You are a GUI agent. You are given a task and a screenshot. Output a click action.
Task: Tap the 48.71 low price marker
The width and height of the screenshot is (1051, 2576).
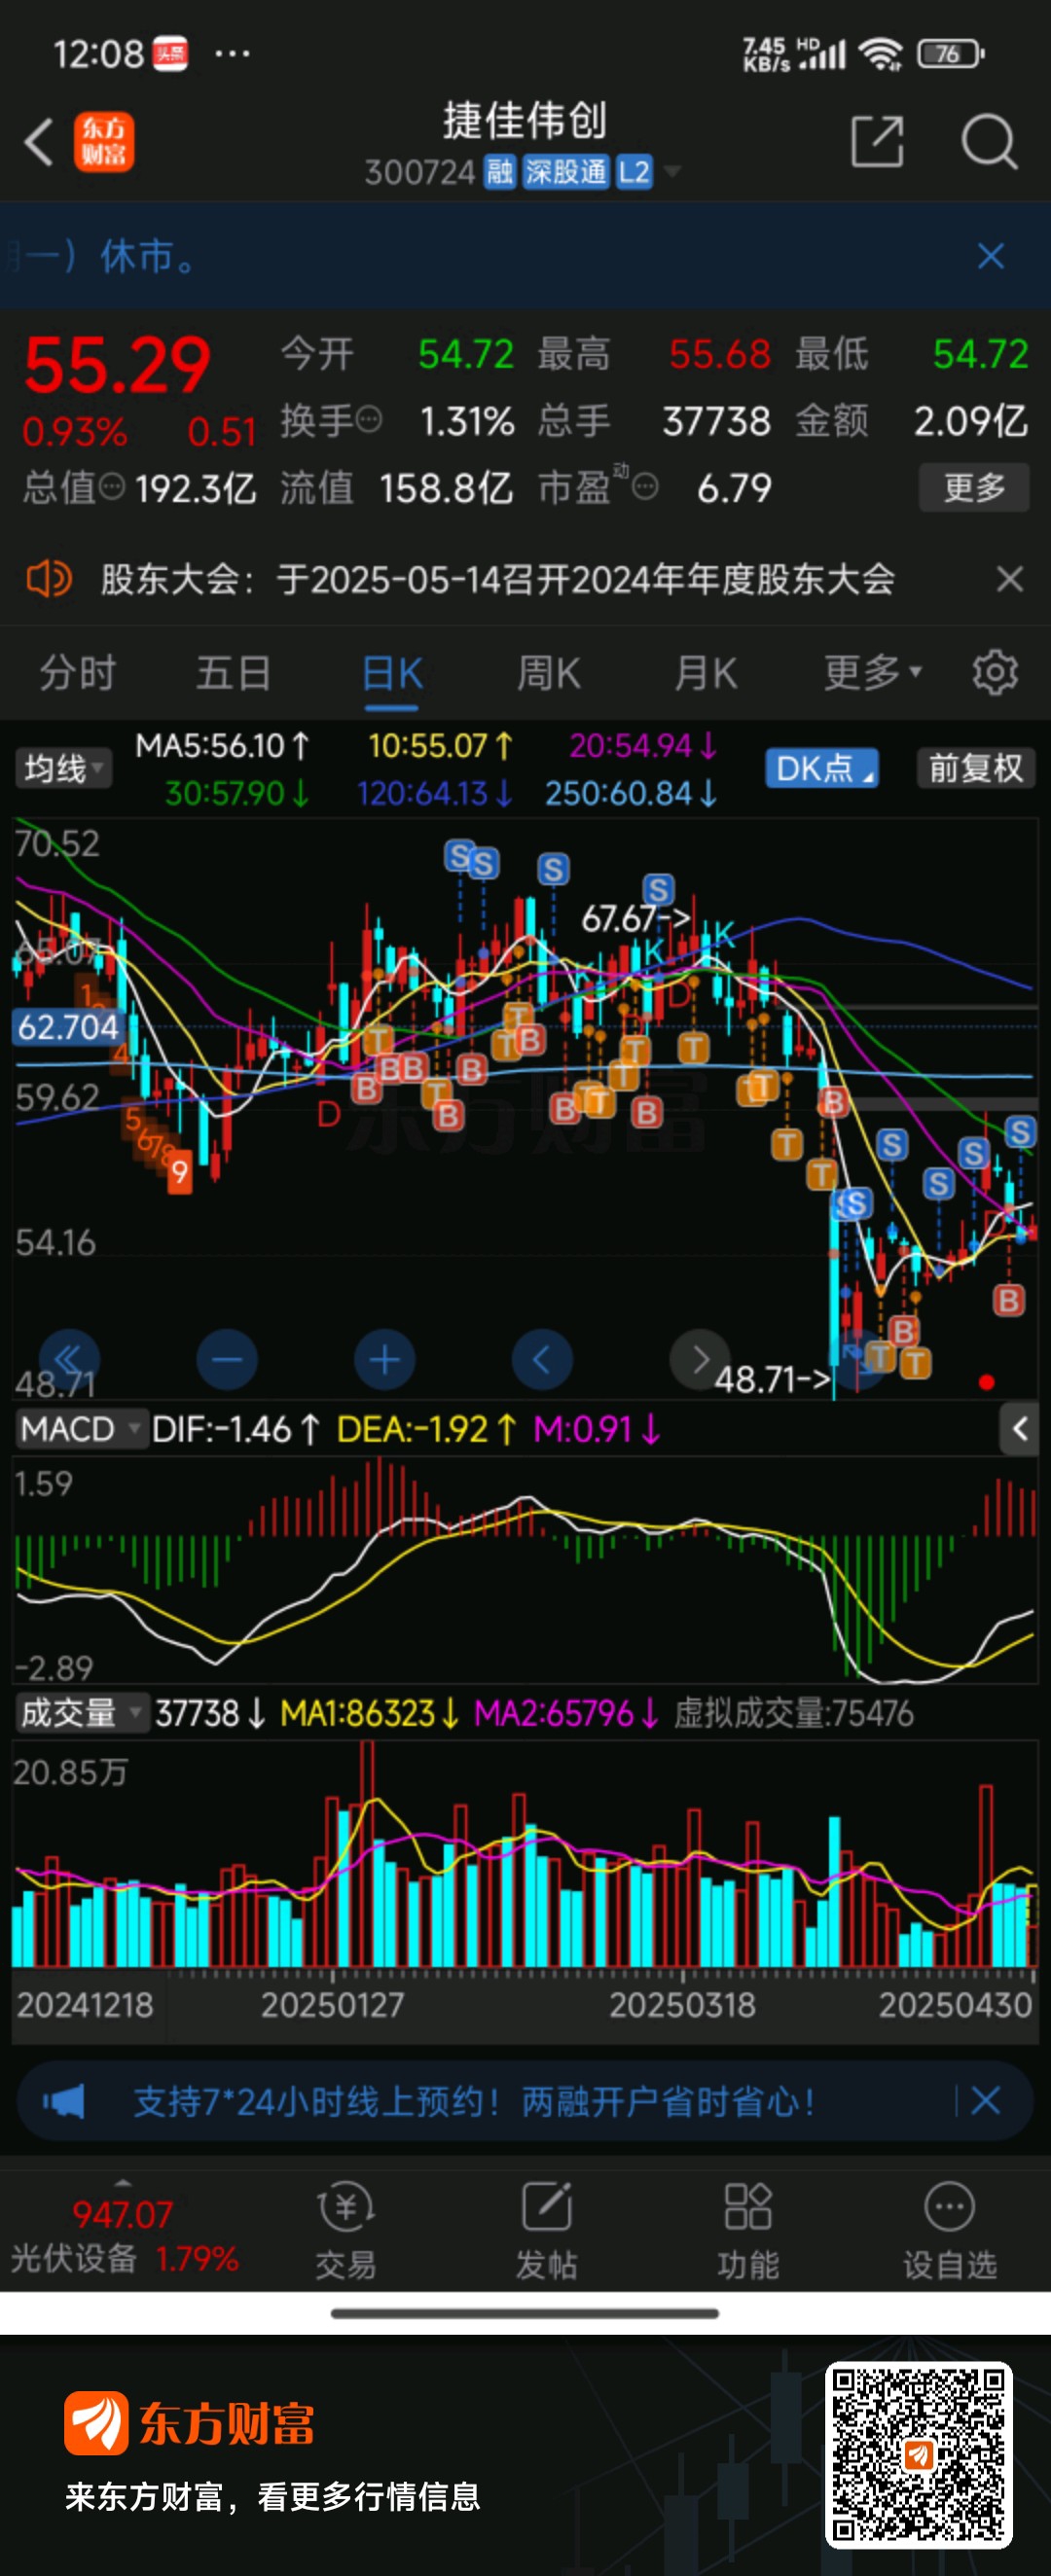click(x=772, y=1380)
